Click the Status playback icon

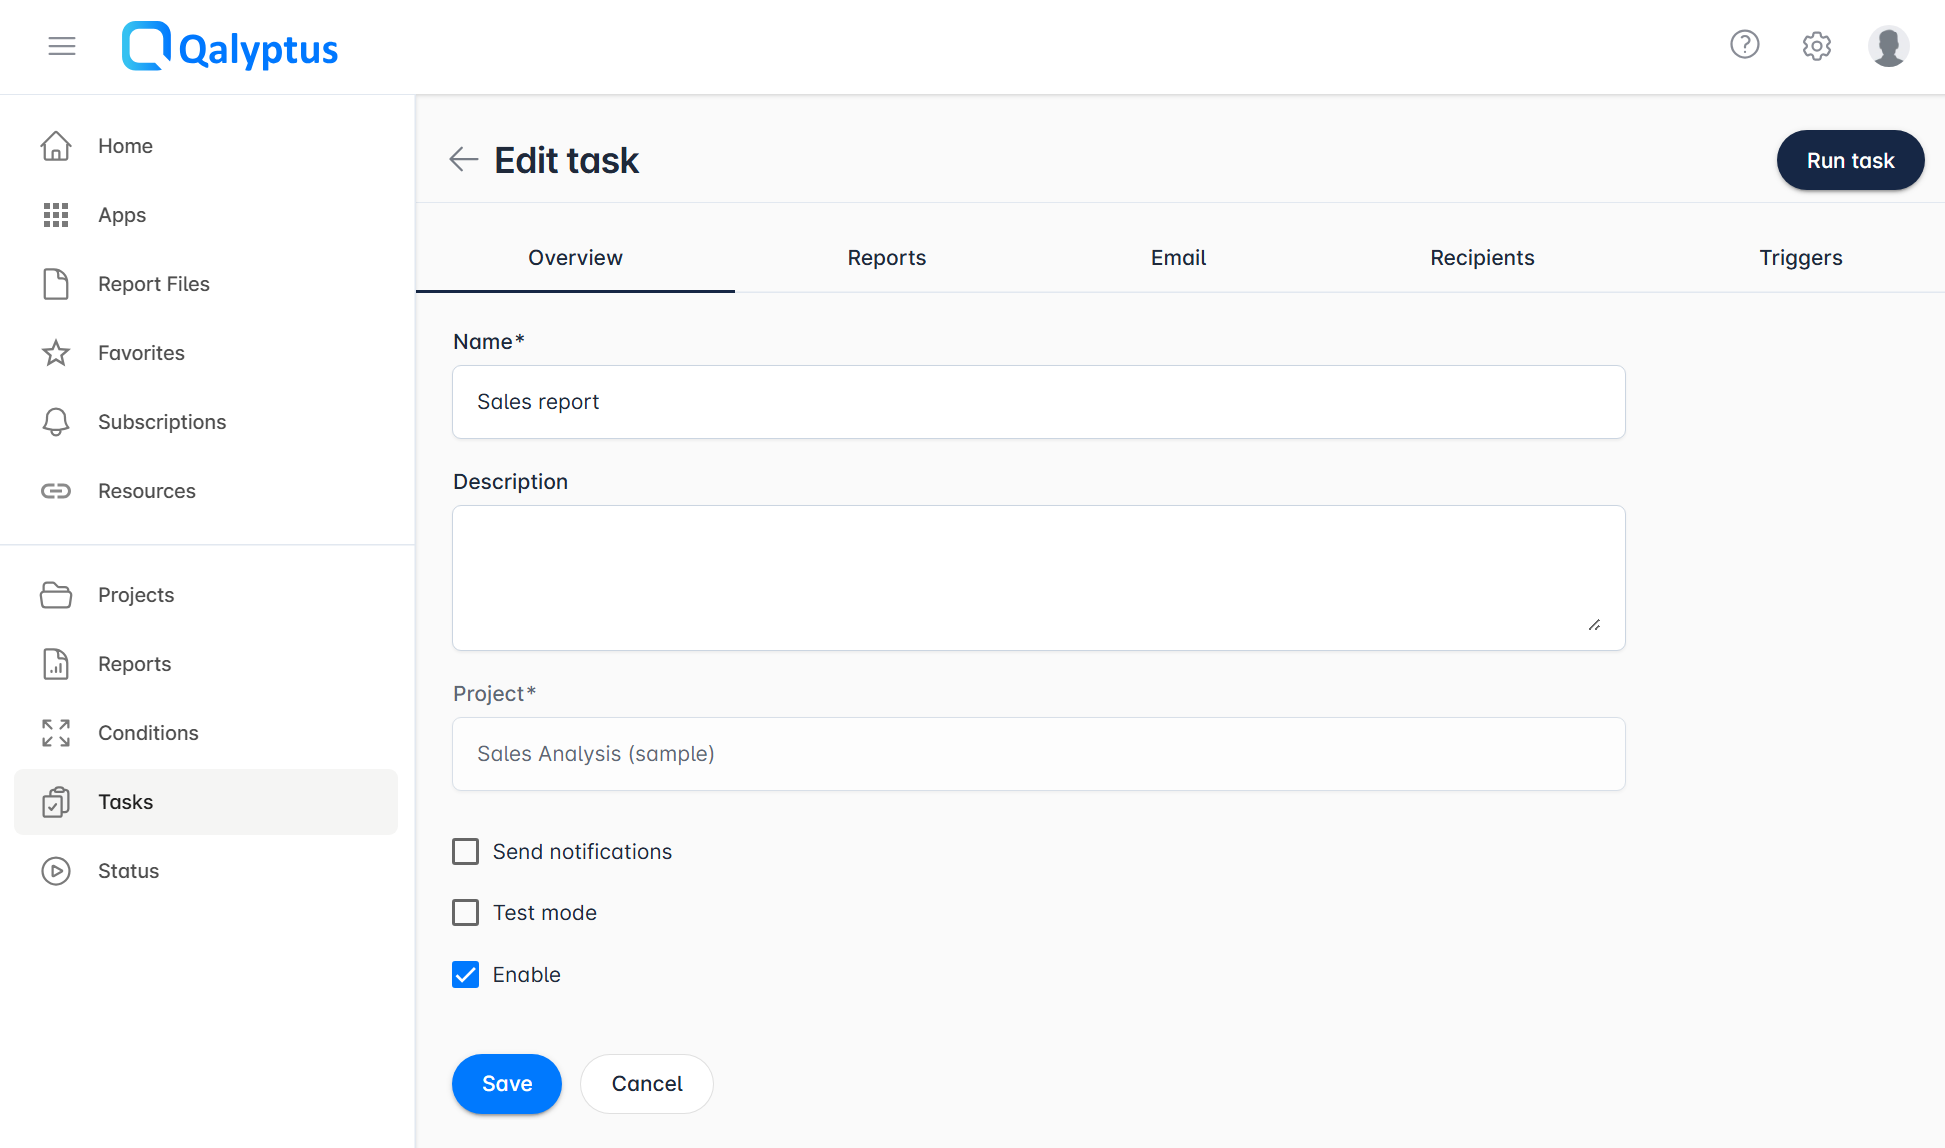[56, 871]
